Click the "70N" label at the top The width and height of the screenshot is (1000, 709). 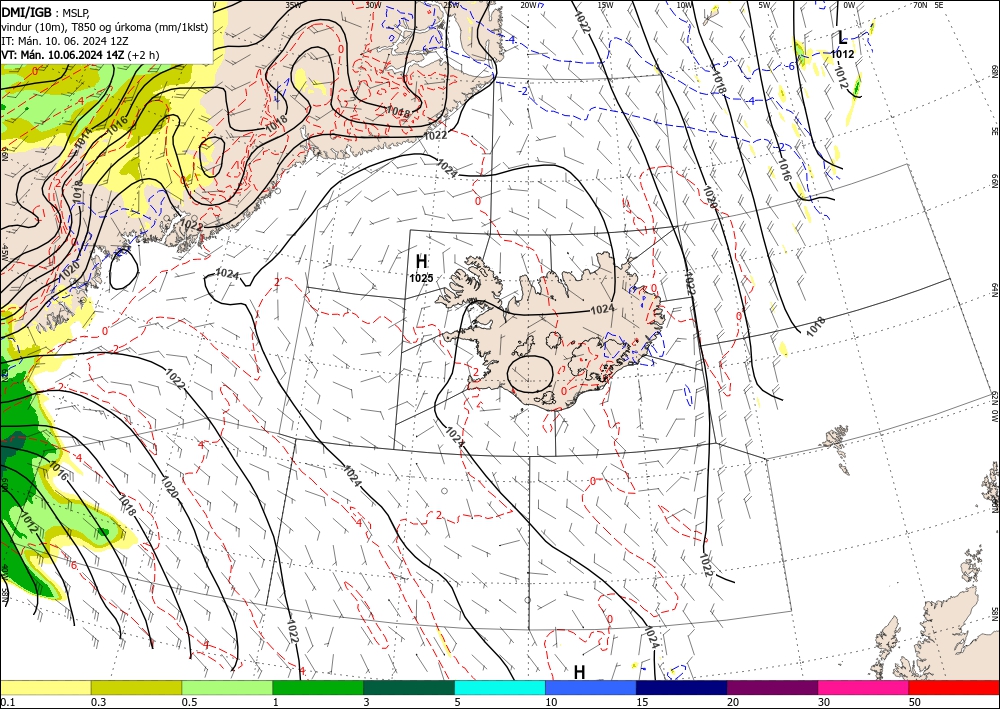(920, 5)
